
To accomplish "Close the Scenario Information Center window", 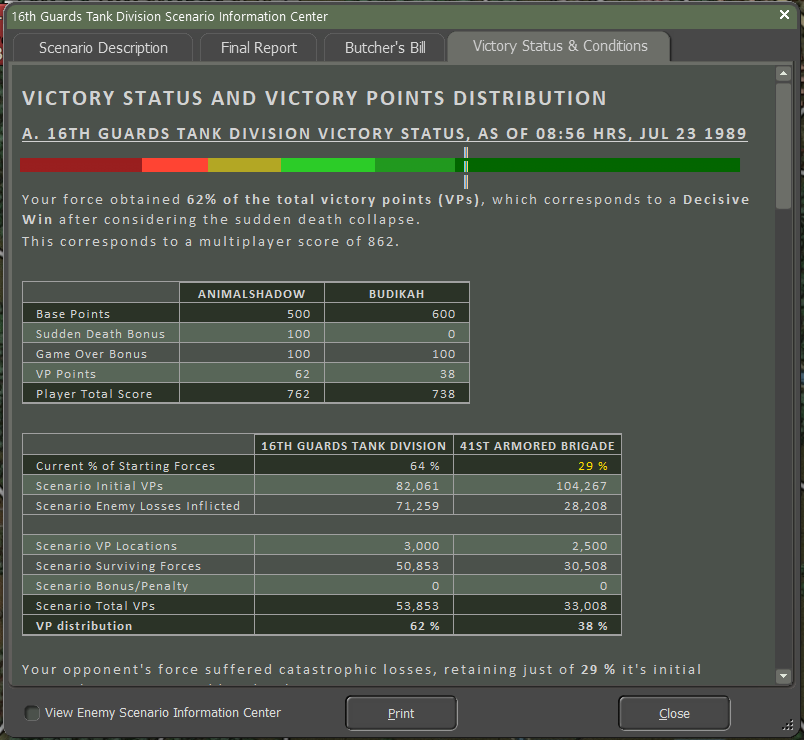I will click(784, 15).
